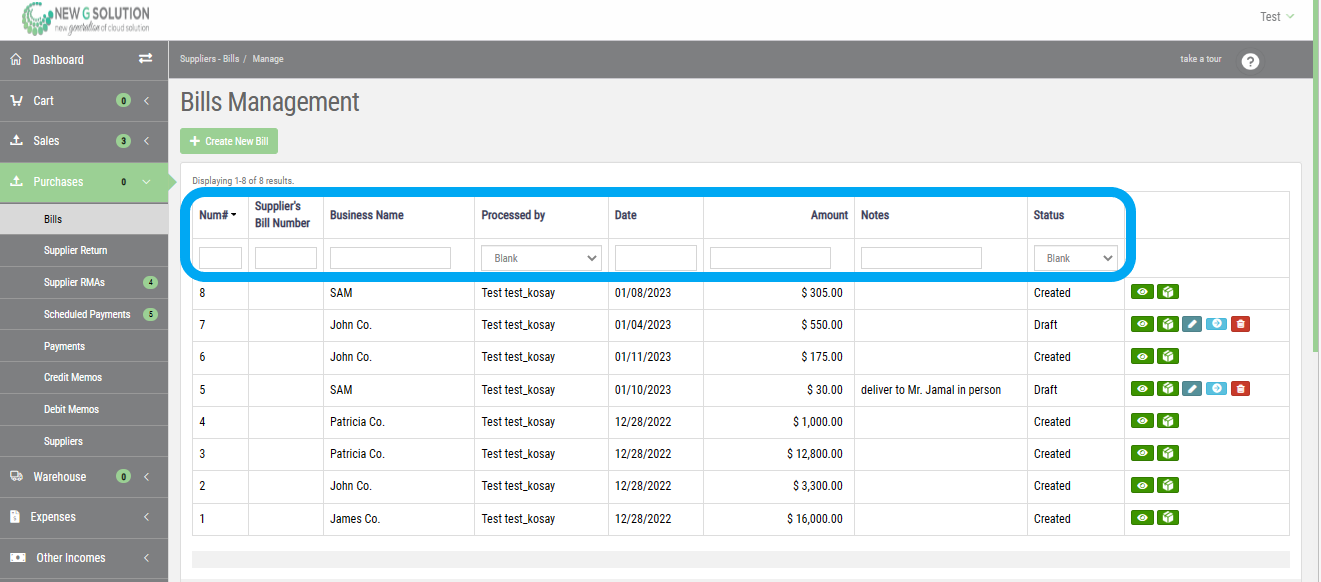Click the package box icon for bill 8

click(1167, 292)
